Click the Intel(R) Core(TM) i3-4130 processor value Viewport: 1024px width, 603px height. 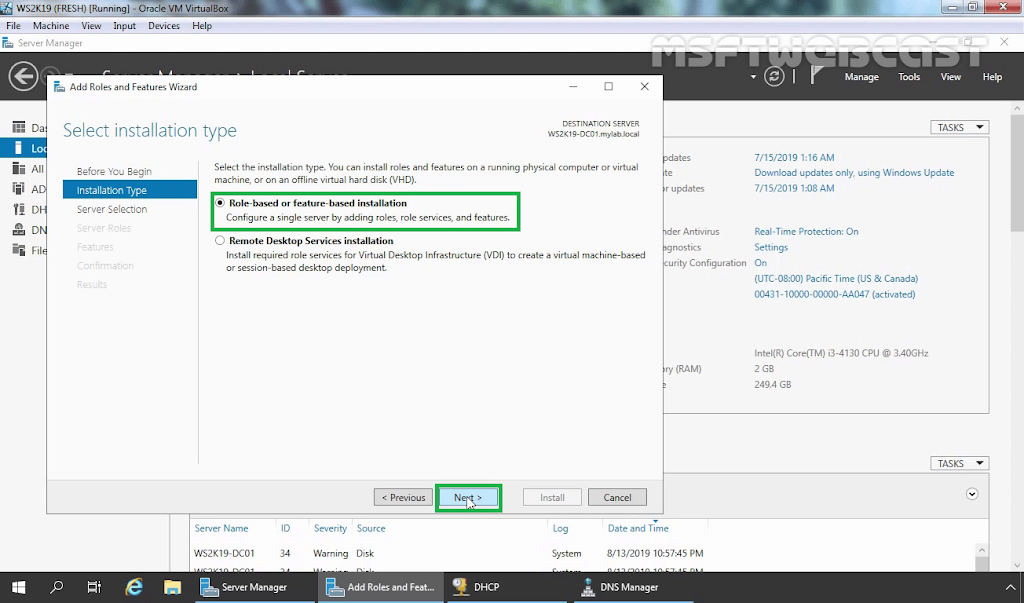pyautogui.click(x=841, y=353)
